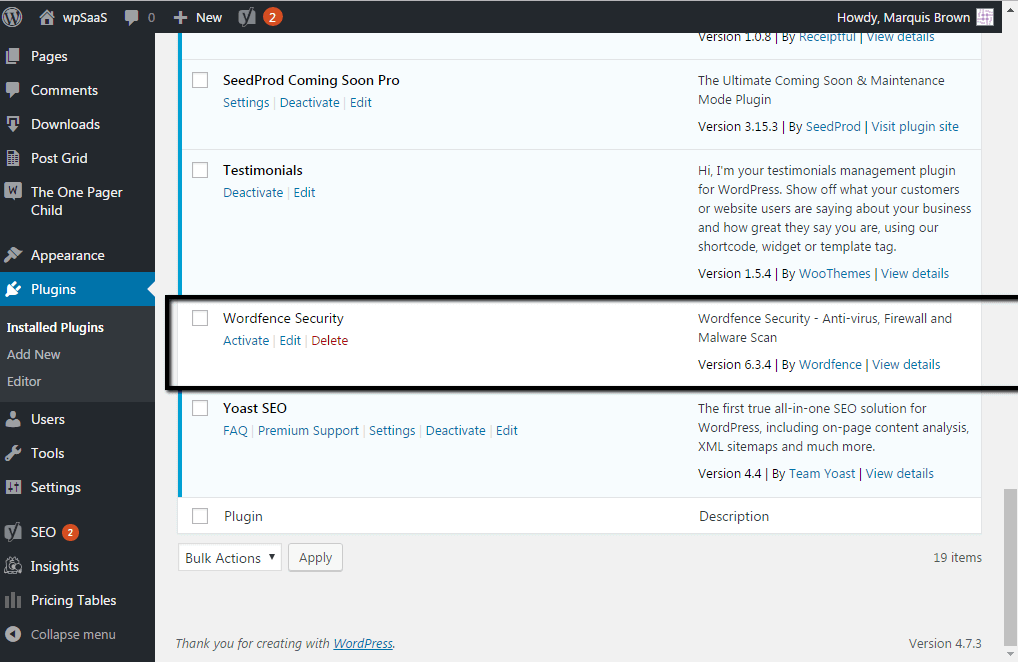
Task: Click the WordPress logo icon
Action: [12, 17]
